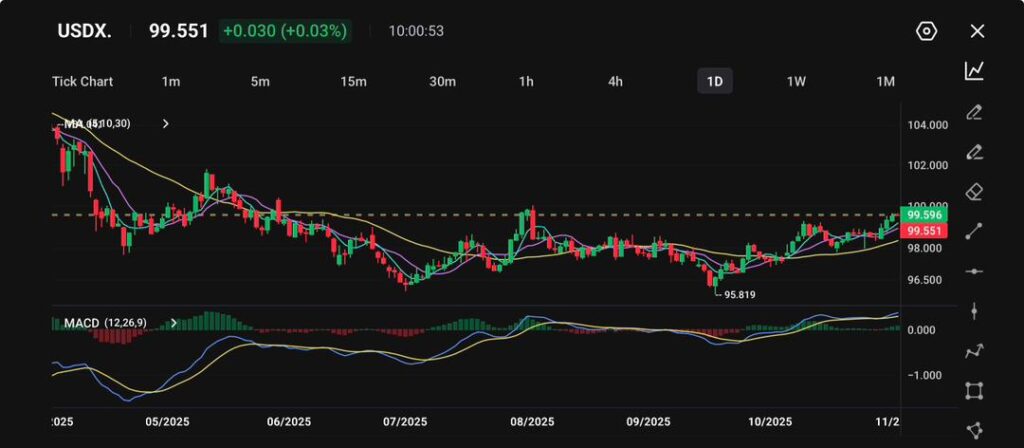Switch to the 1W weekly timeframe

coord(796,81)
